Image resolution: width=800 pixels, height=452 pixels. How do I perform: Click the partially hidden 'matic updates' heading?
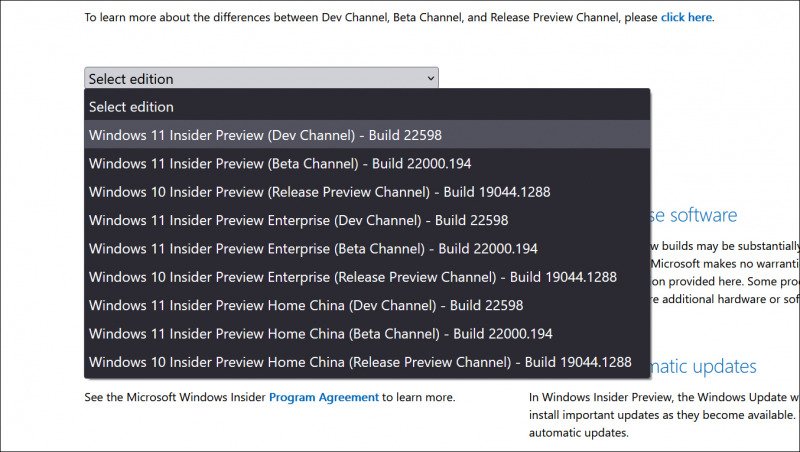point(704,366)
